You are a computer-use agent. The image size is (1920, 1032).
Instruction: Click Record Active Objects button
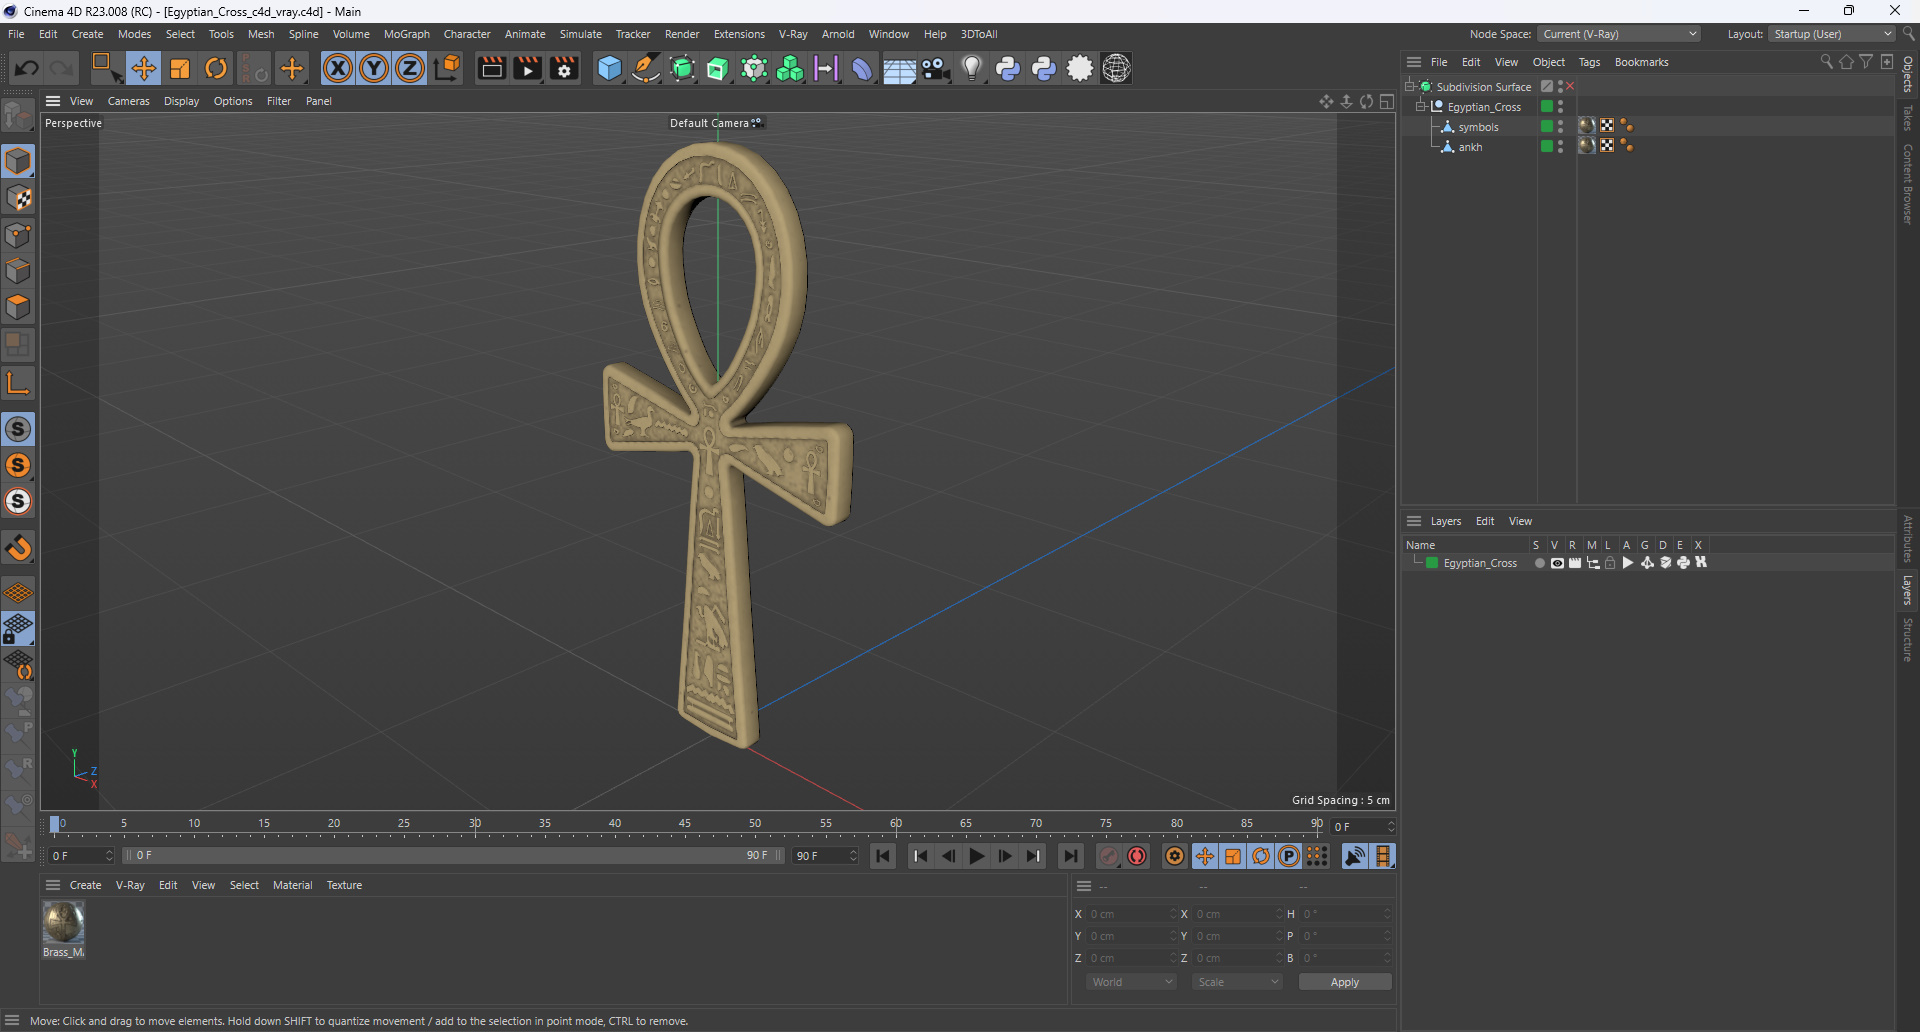(x=1109, y=856)
